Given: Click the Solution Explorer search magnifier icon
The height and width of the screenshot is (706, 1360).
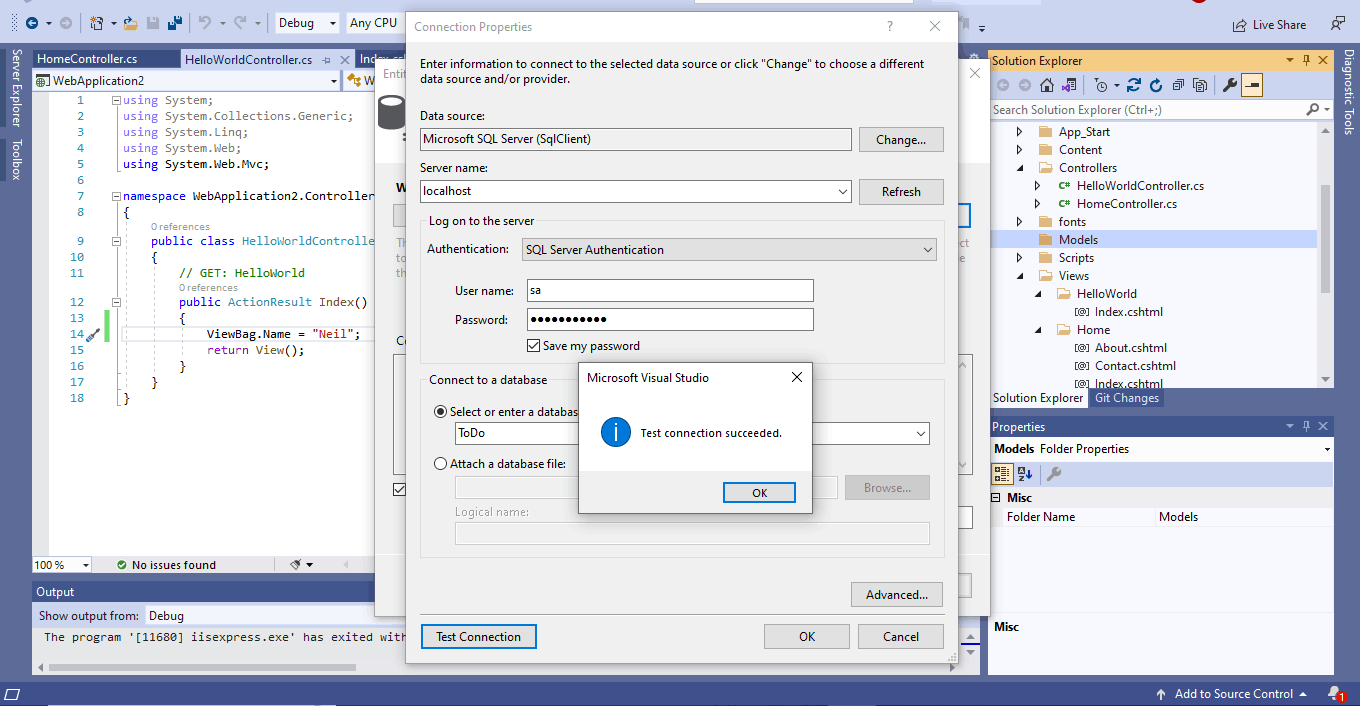Looking at the screenshot, I should pyautogui.click(x=1312, y=109).
